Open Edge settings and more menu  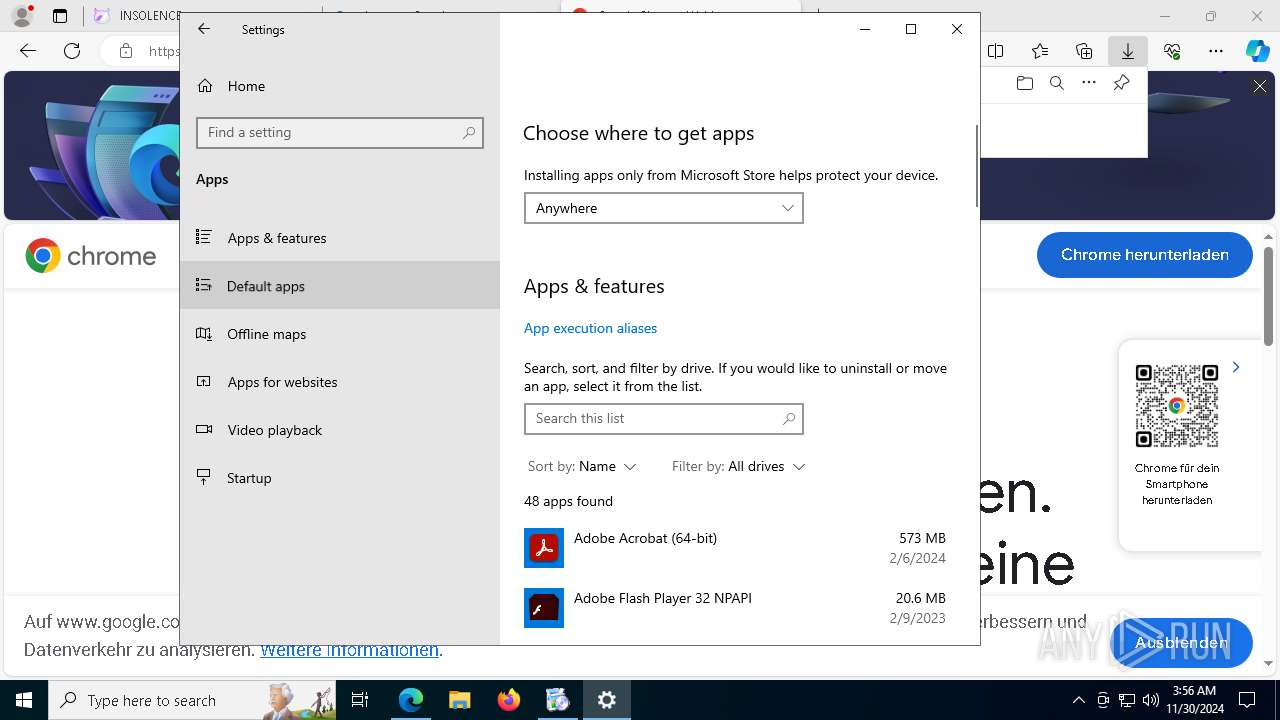[1216, 51]
